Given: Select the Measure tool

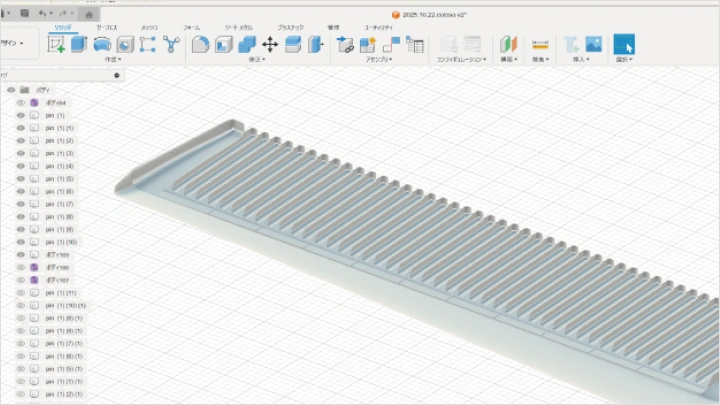Looking at the screenshot, I should pos(540,45).
